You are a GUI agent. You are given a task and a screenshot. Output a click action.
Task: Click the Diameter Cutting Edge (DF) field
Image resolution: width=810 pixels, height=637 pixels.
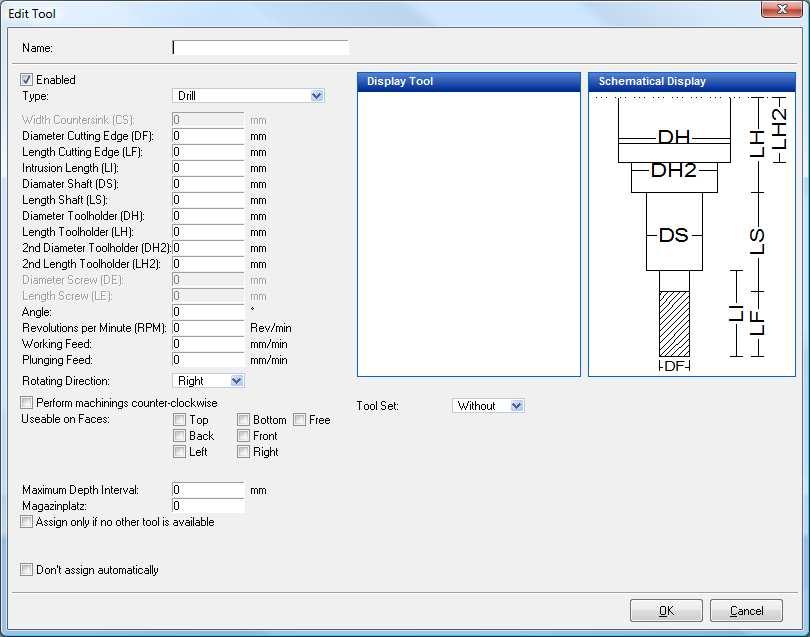click(208, 136)
